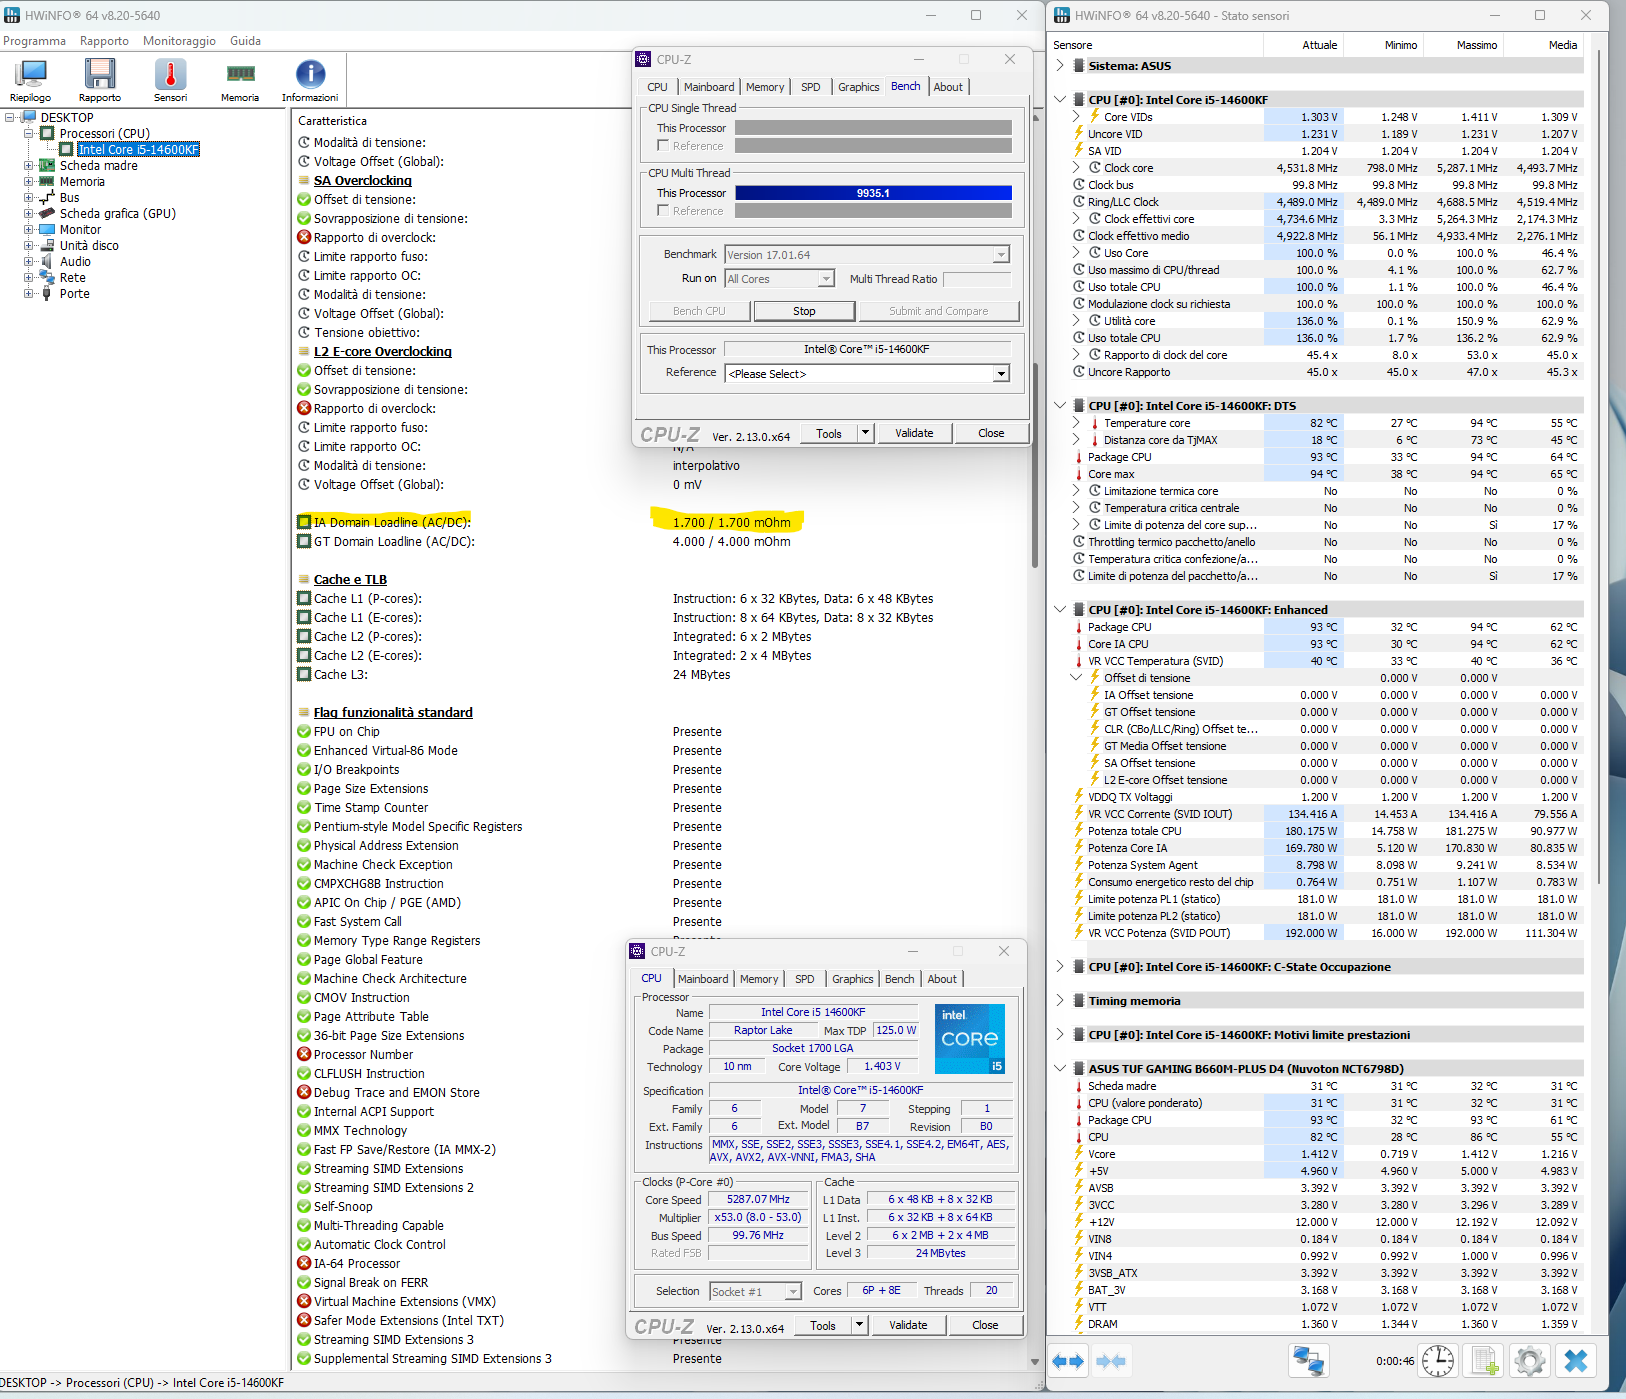Click the Core VIDs lightning bolt icon
This screenshot has height=1399, width=1626.
(1094, 117)
